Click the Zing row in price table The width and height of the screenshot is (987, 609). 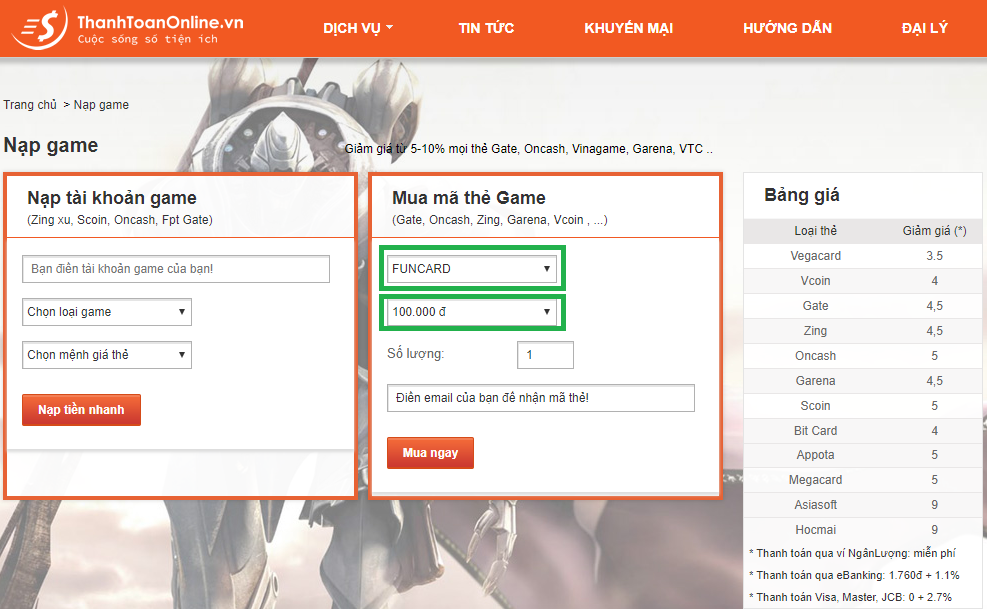point(862,331)
